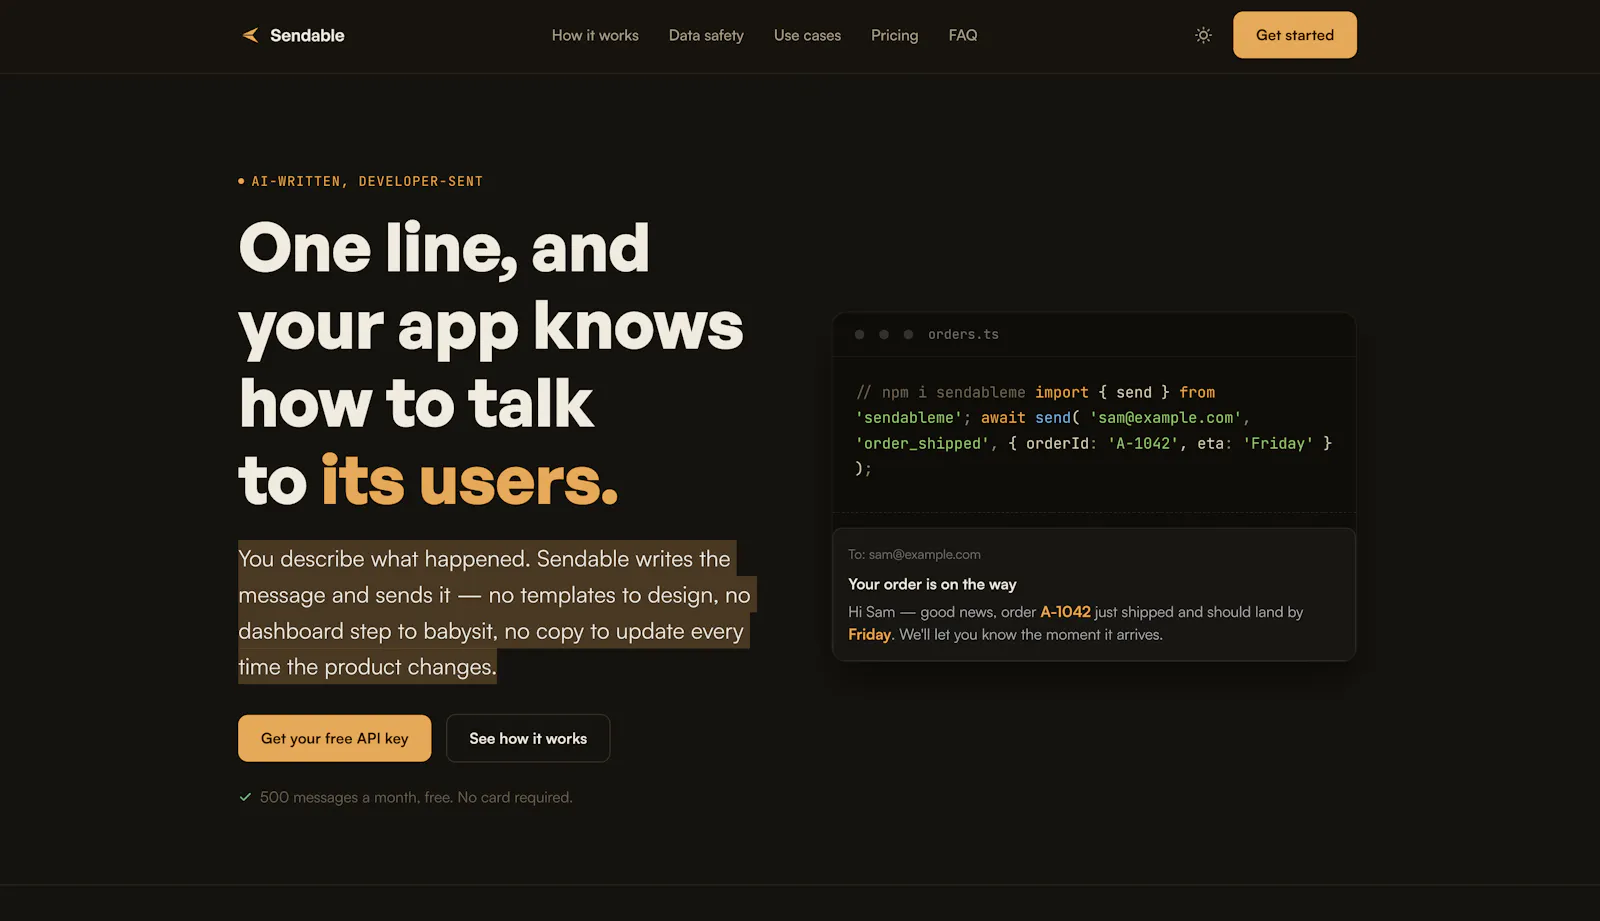1600x921 pixels.
Task: Click the See how it works button
Action: coord(528,738)
